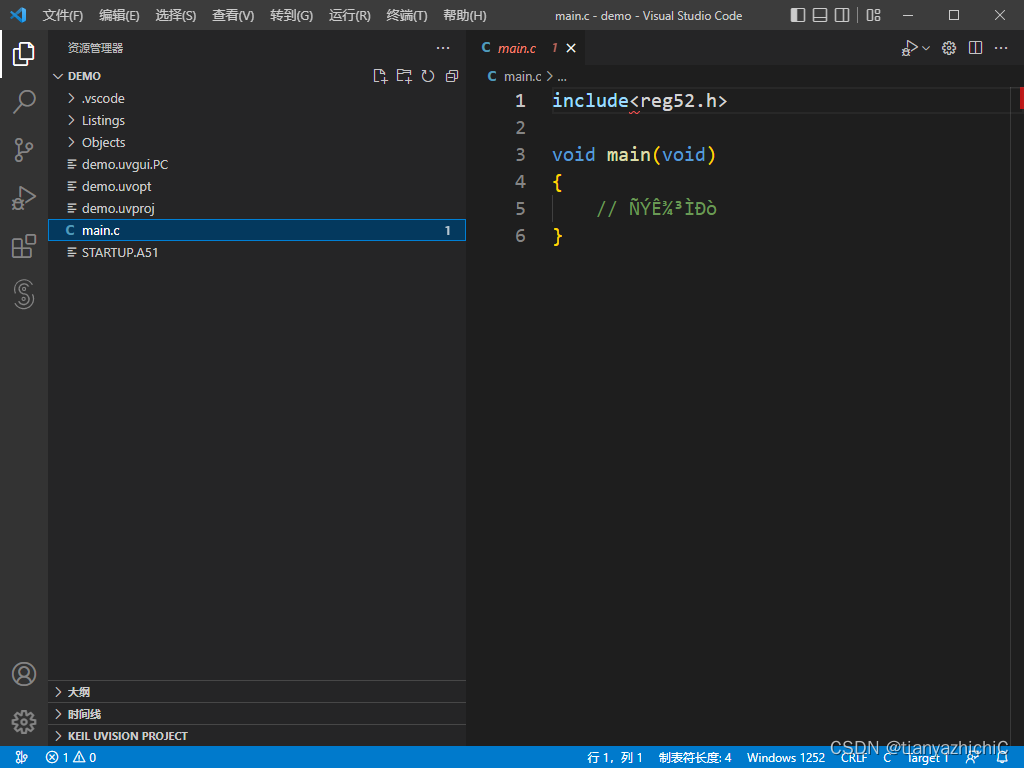
Task: Toggle the primary side bar layout
Action: pos(797,15)
